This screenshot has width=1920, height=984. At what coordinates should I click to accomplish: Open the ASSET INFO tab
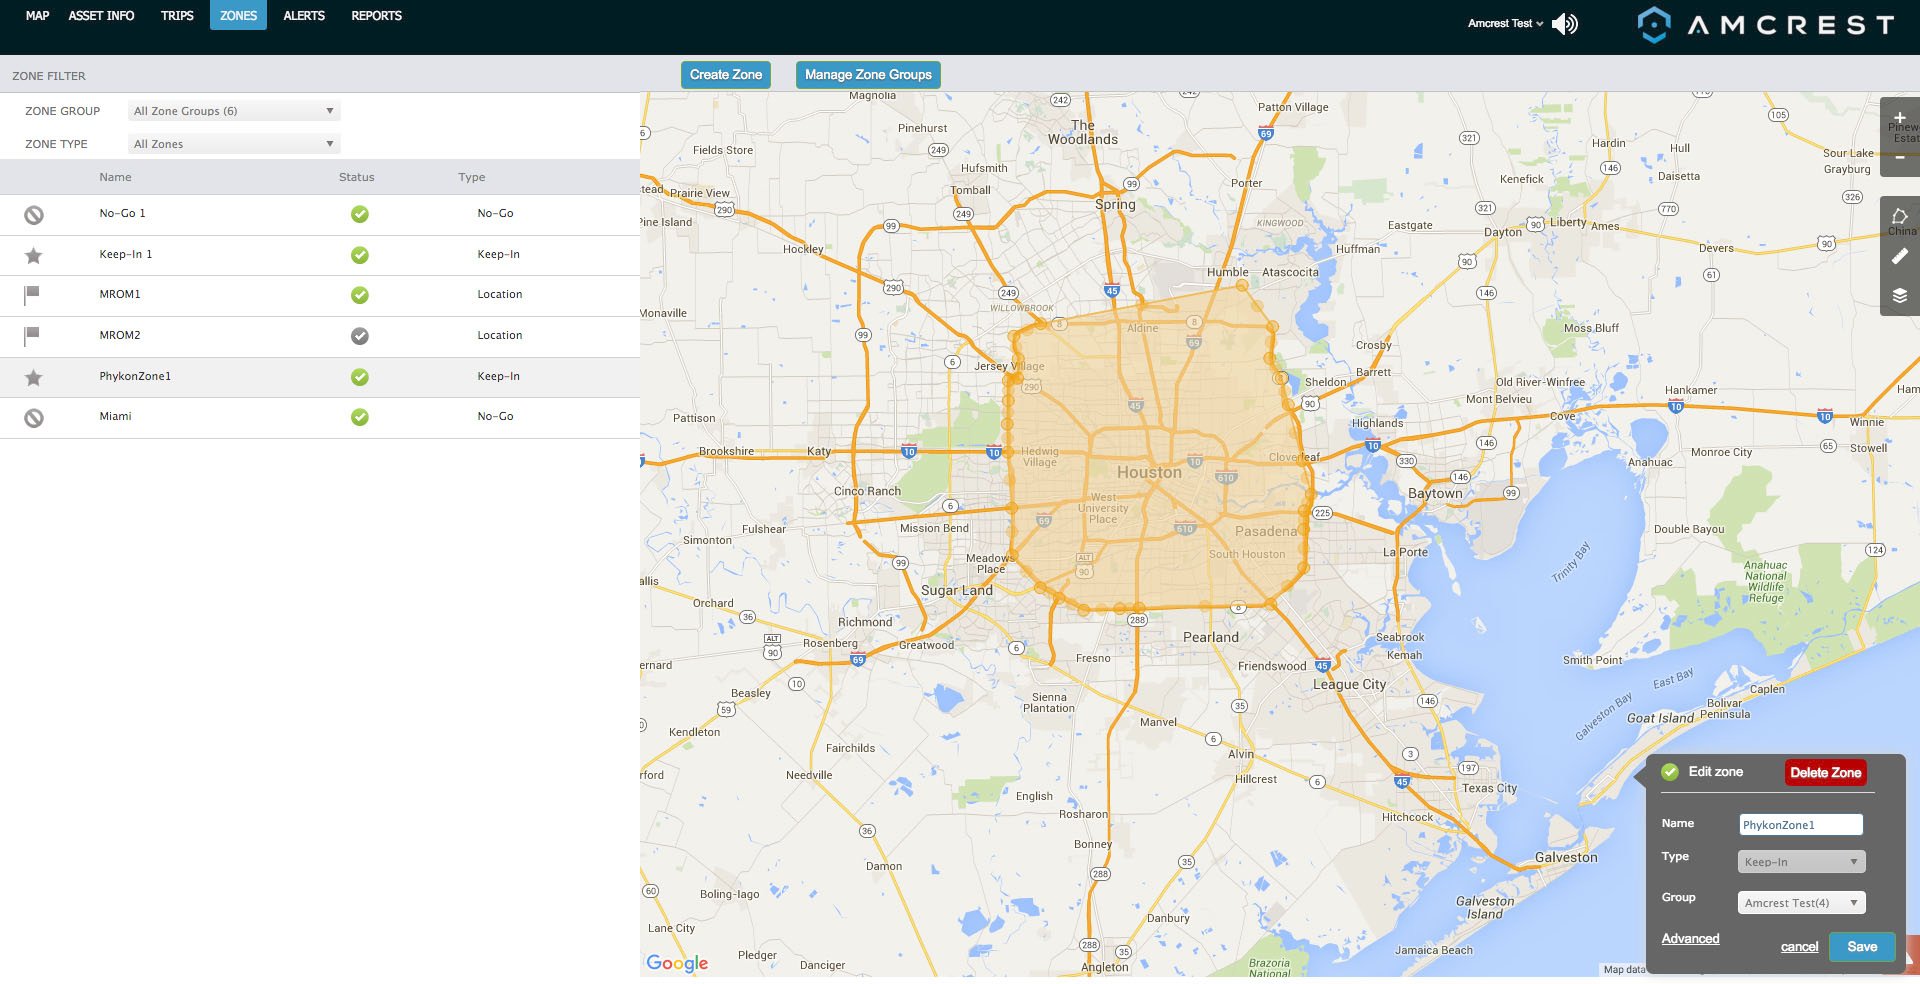(x=101, y=16)
